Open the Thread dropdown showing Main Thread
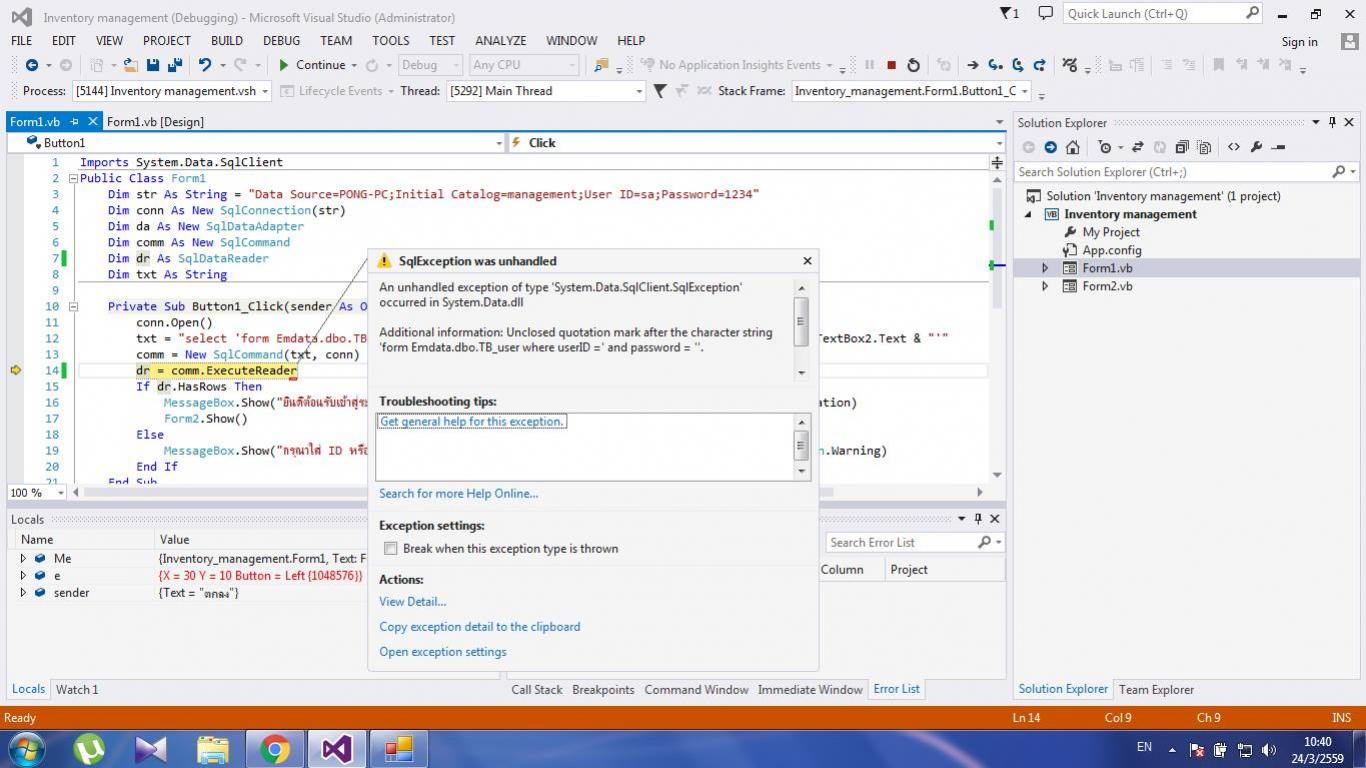The height and width of the screenshot is (768, 1366). point(546,91)
